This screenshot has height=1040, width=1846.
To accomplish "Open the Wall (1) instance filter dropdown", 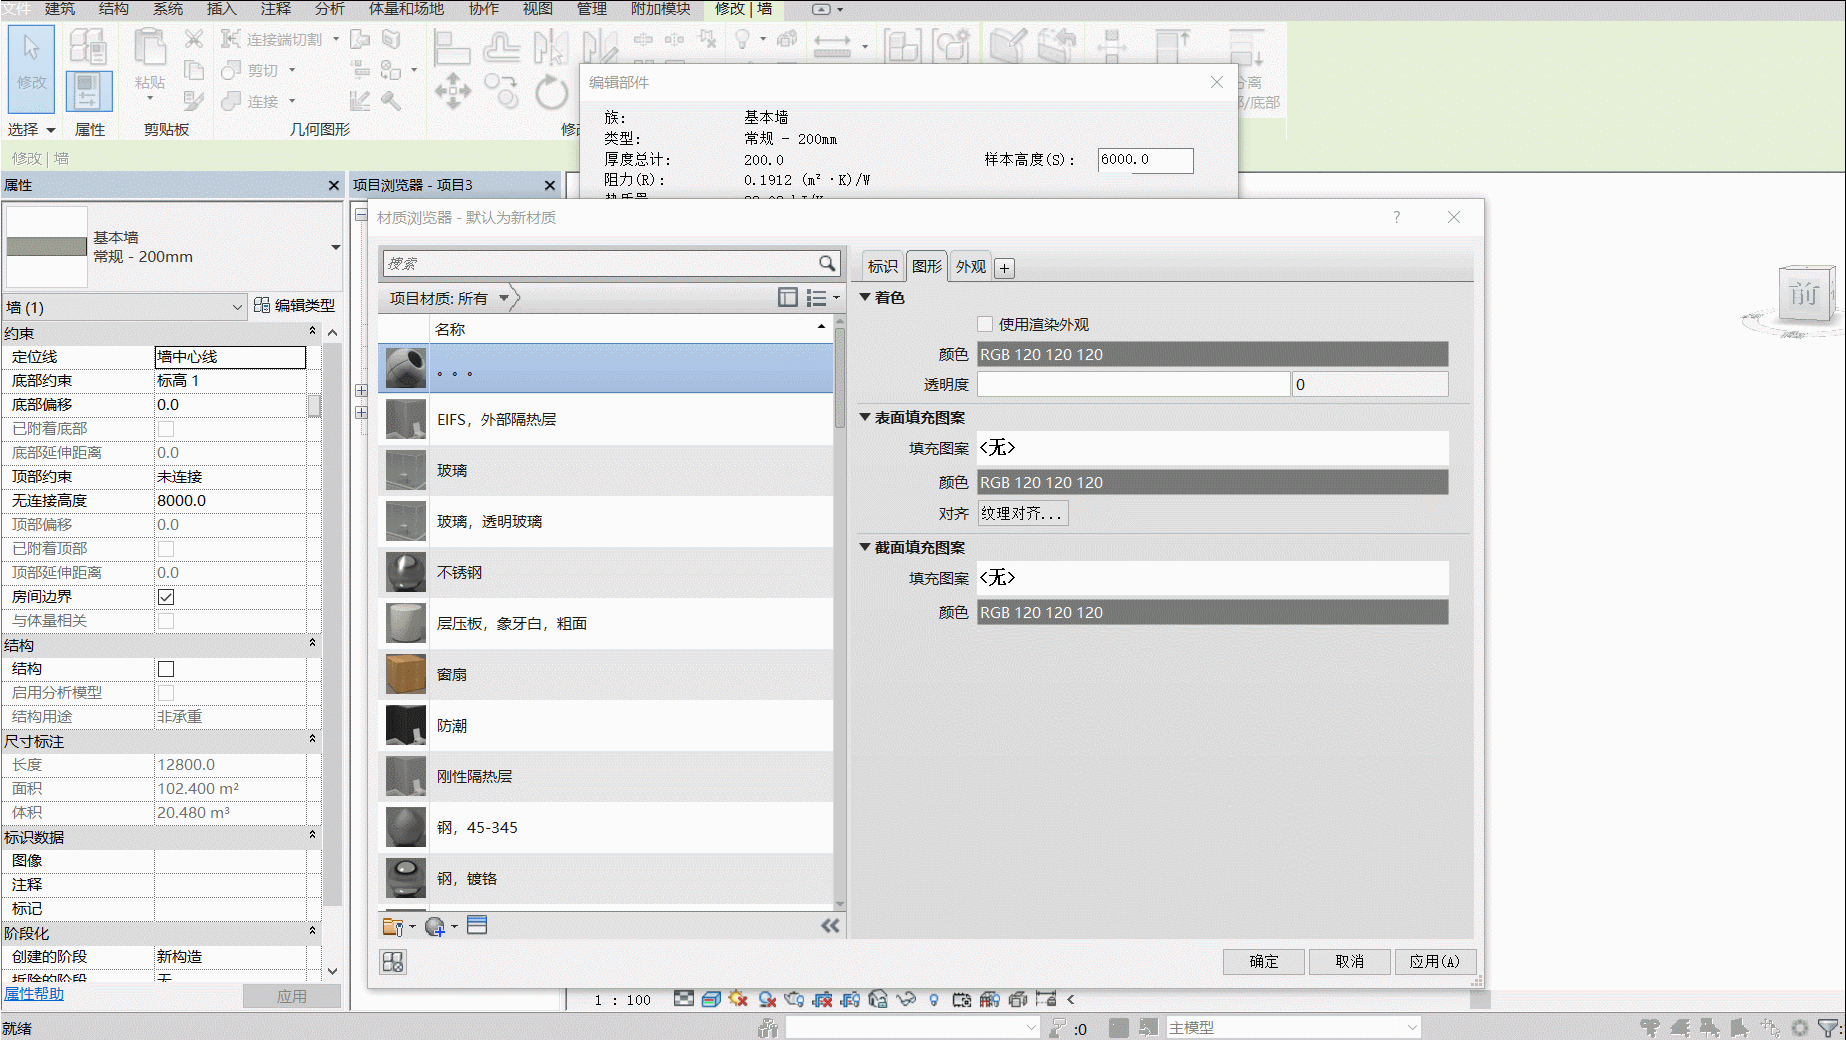I will click(237, 307).
